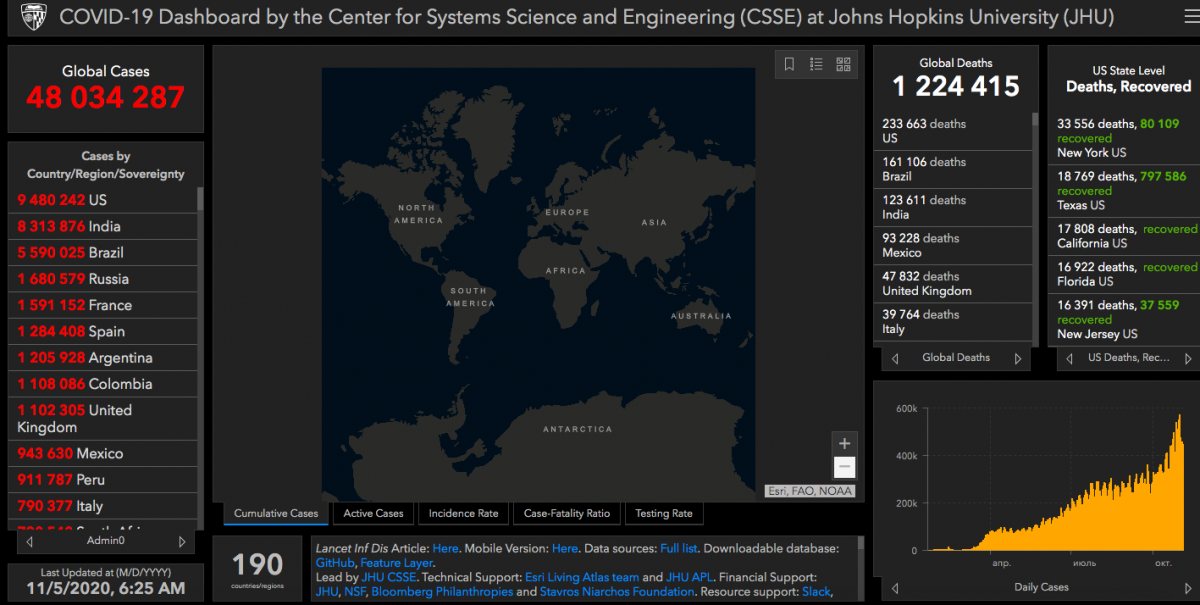
Task: Click left arrow beside Global Deaths
Action: tap(894, 358)
